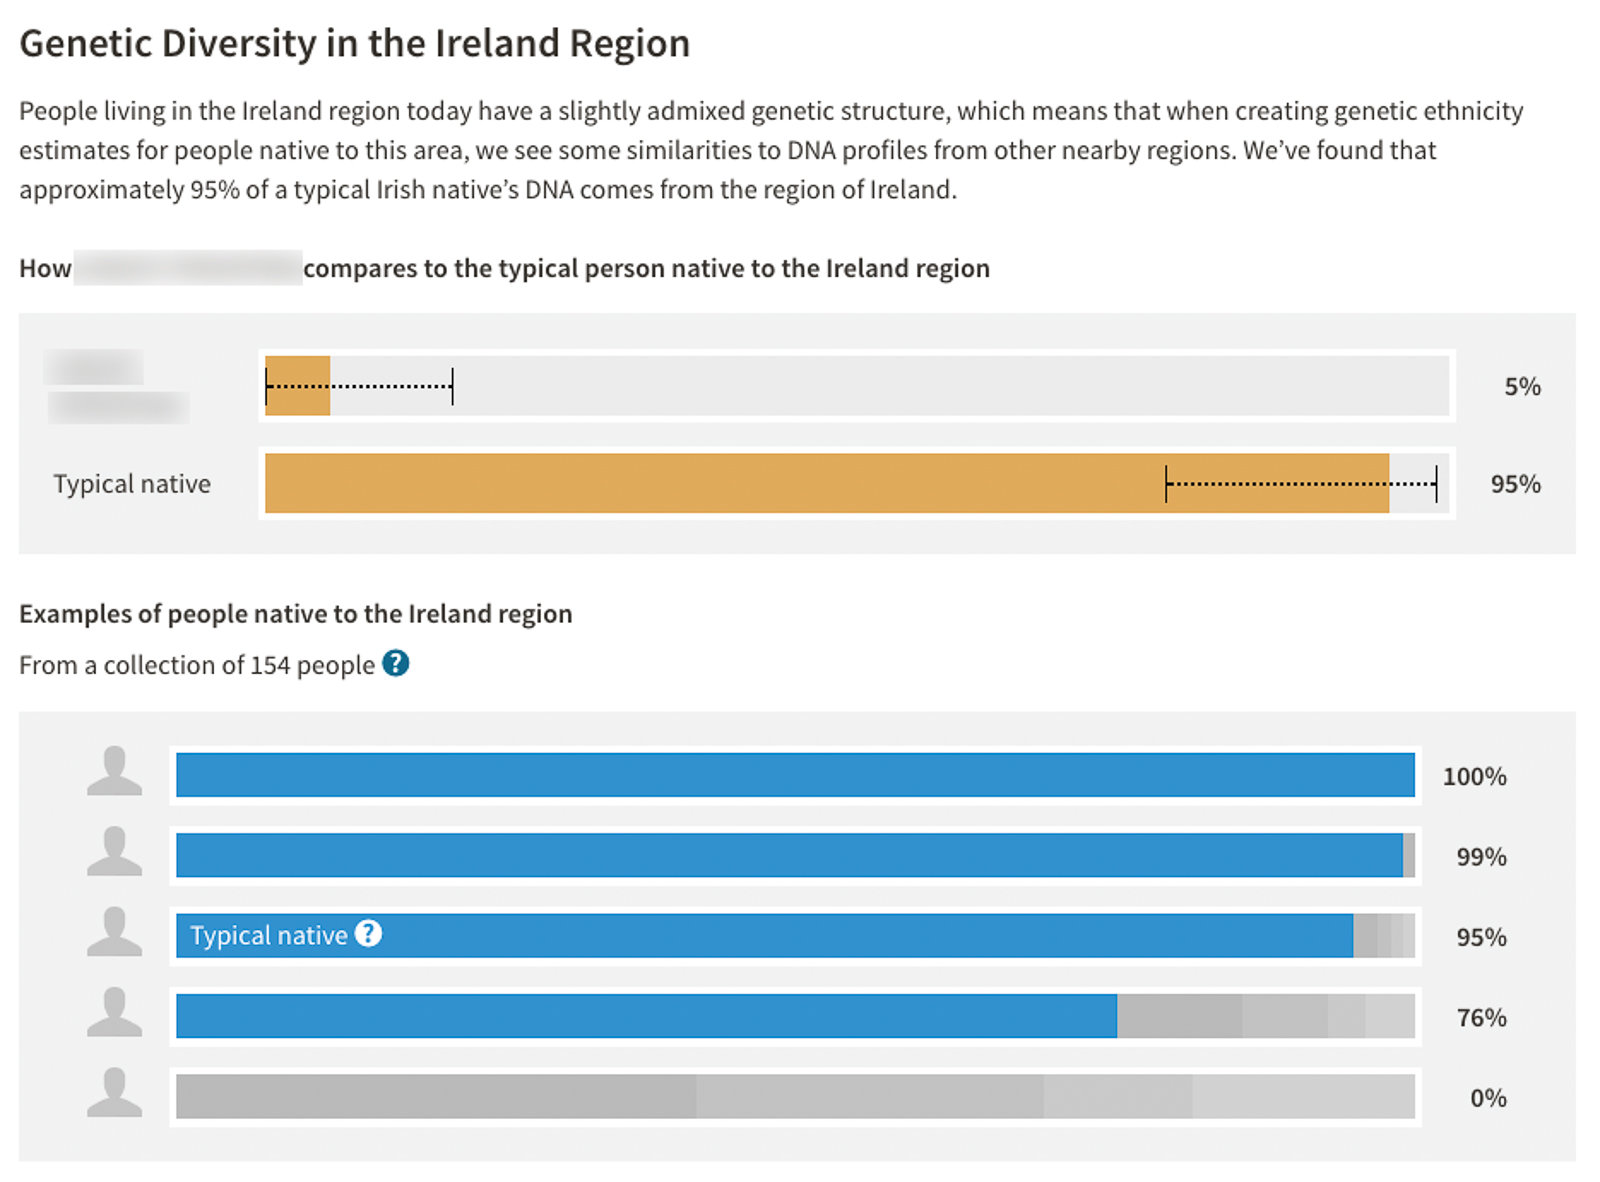Click the blurred name label beside 5% bar
The image size is (1600, 1182).
click(116, 388)
